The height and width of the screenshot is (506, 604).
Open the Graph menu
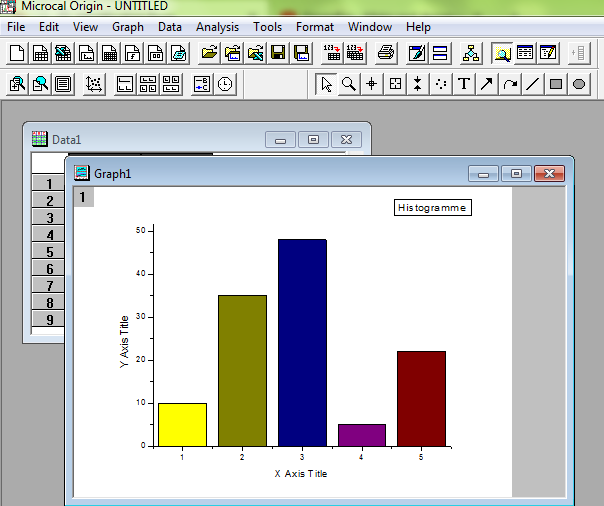pos(128,27)
